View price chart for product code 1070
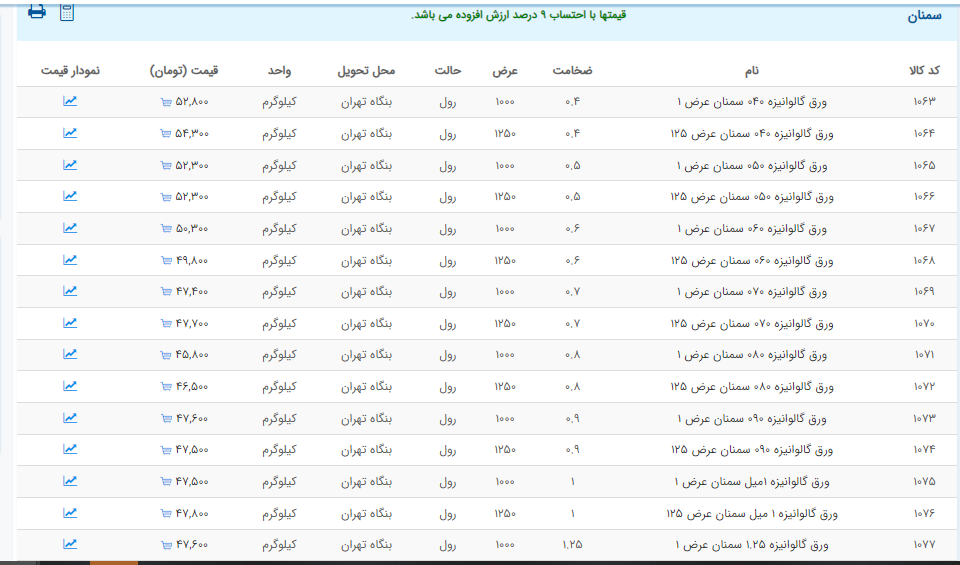The height and width of the screenshot is (565, 960). click(x=70, y=323)
